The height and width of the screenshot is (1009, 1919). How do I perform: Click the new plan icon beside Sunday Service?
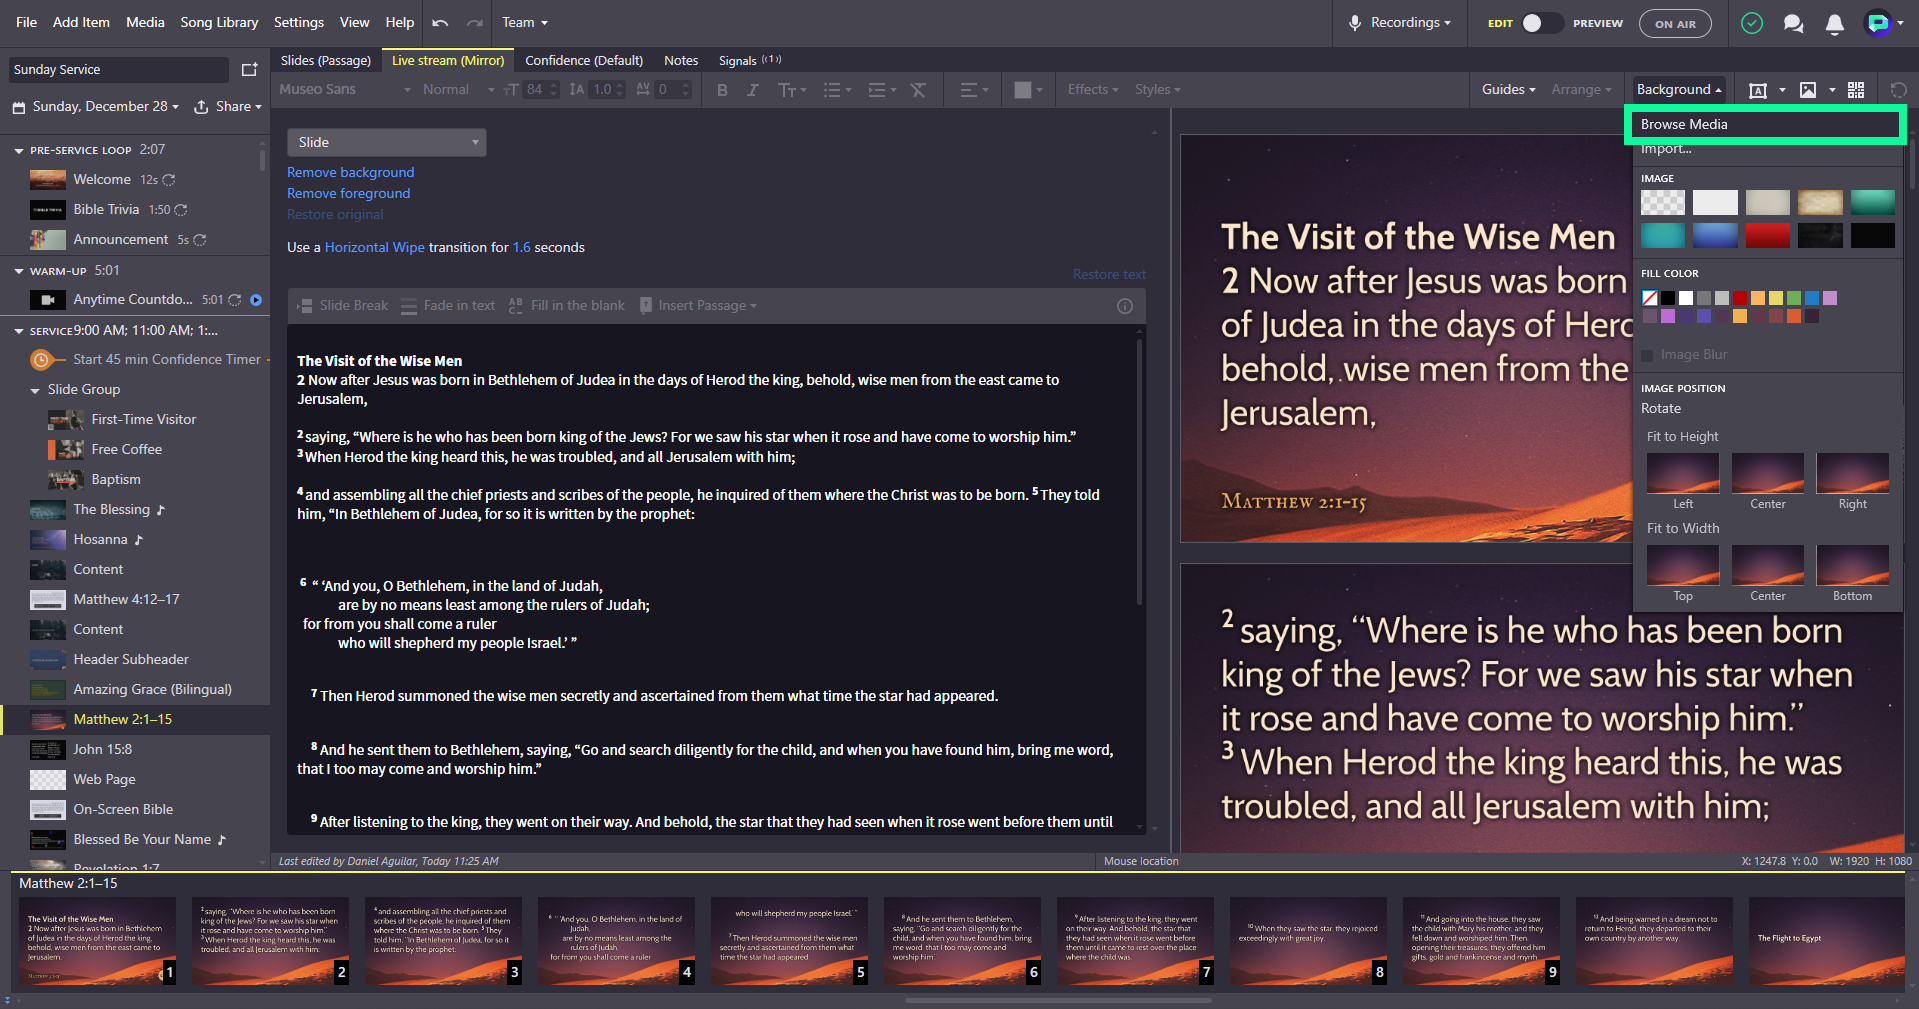pos(250,69)
